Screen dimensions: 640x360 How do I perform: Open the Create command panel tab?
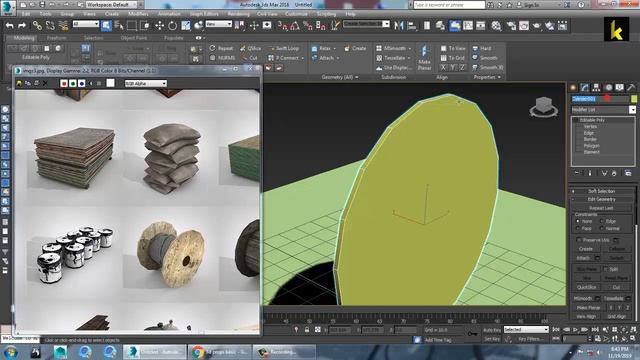coord(573,87)
